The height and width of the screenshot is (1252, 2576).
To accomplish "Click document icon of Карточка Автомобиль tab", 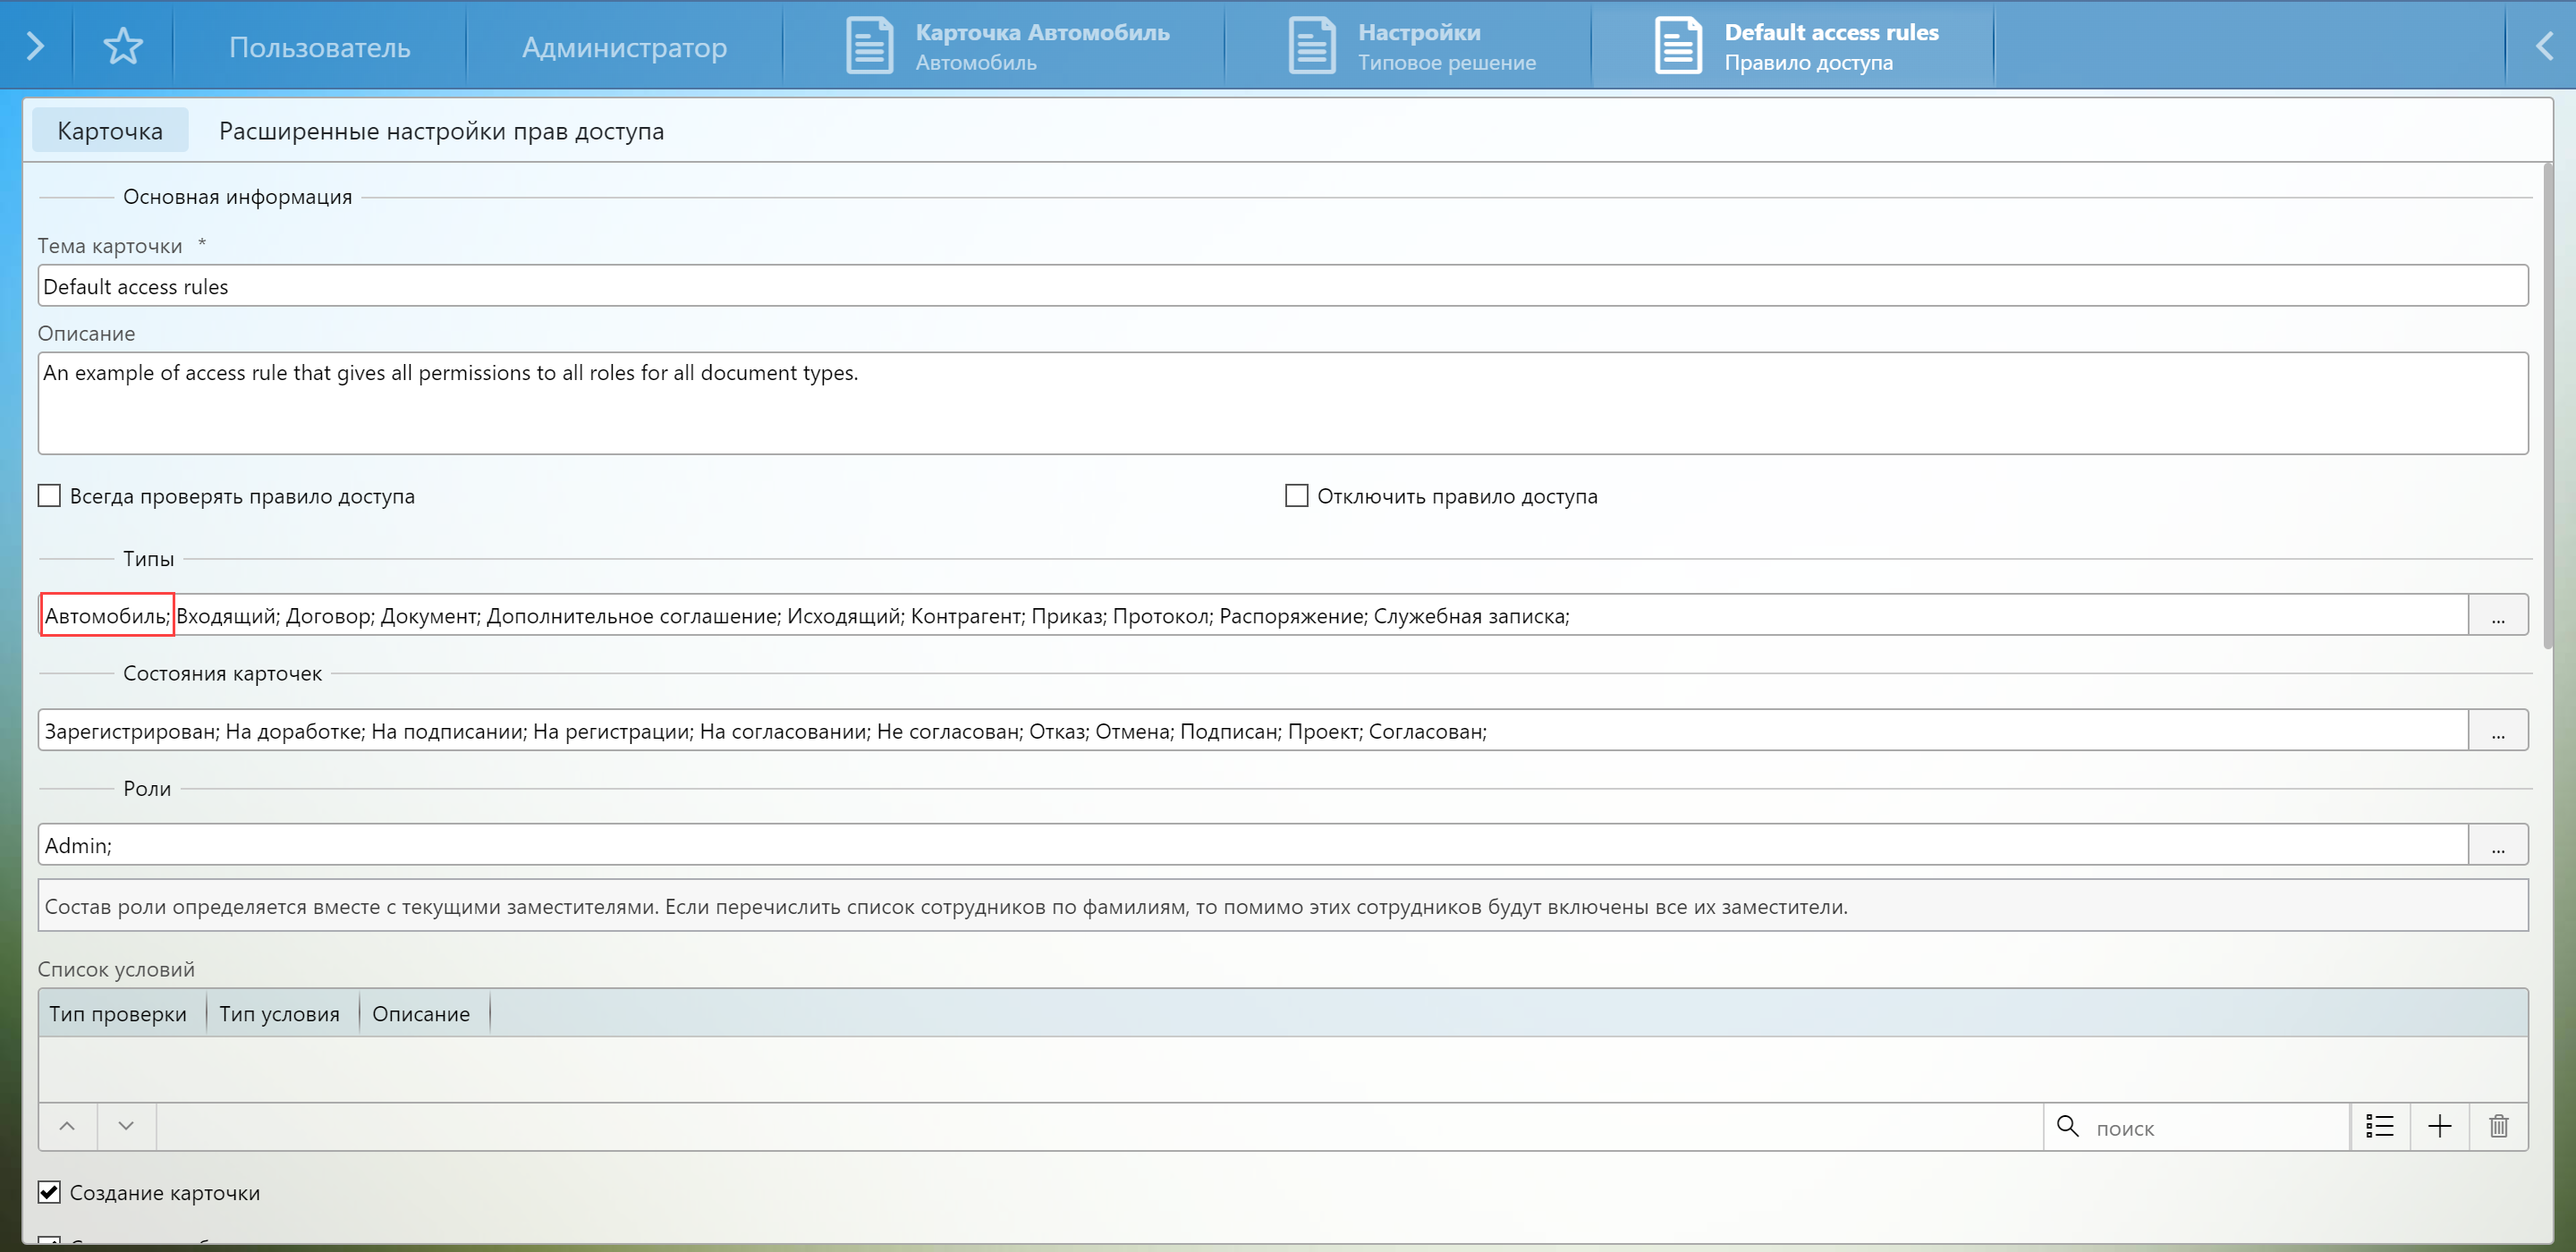I will tap(869, 46).
